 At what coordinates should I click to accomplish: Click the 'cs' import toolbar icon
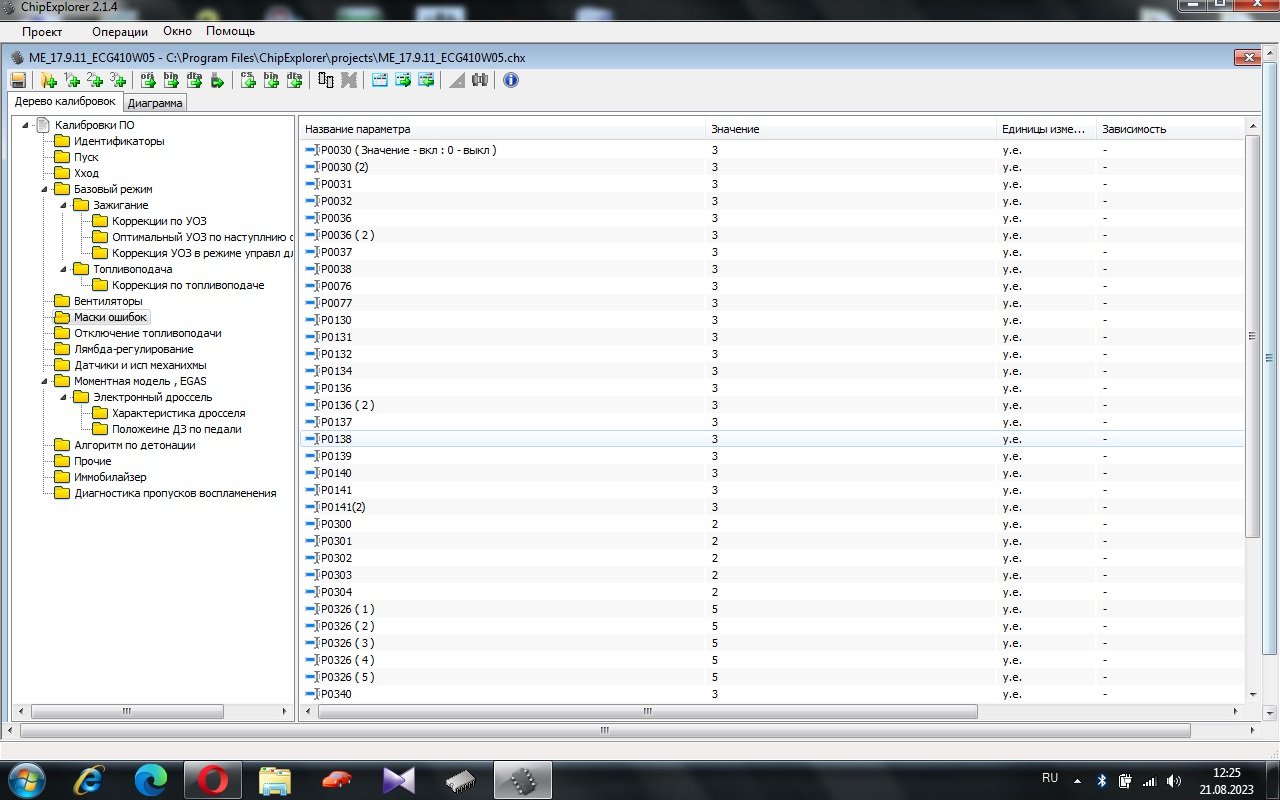coord(248,80)
